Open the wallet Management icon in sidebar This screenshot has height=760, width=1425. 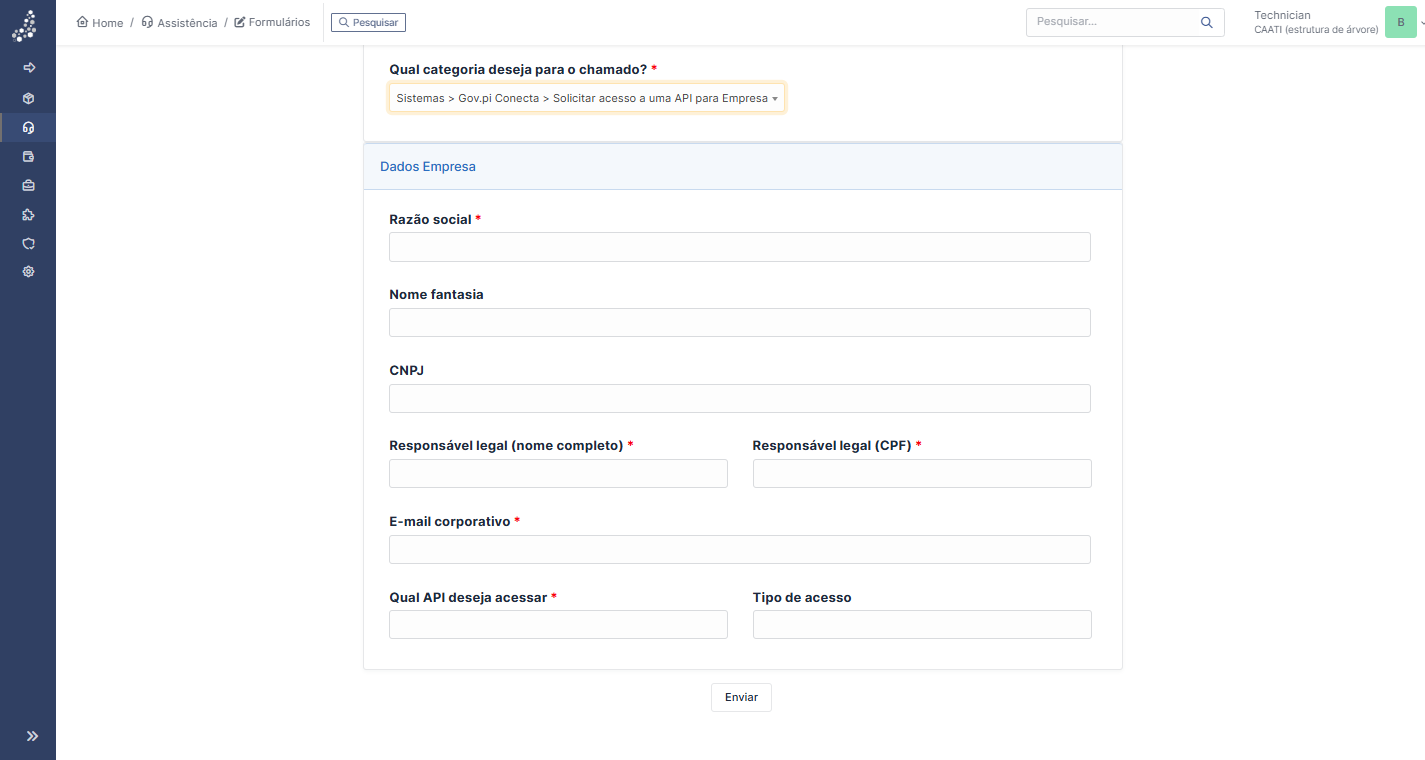[x=28, y=157]
